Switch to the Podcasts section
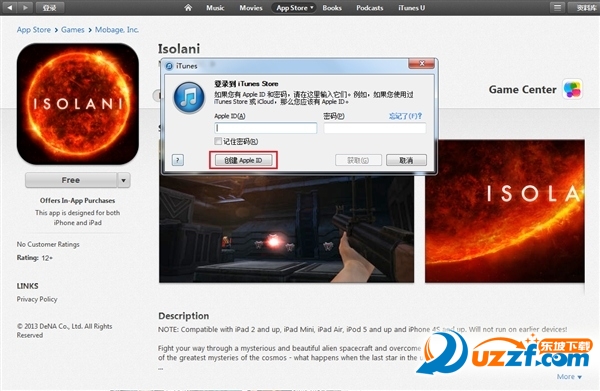600x391 pixels. pos(369,8)
